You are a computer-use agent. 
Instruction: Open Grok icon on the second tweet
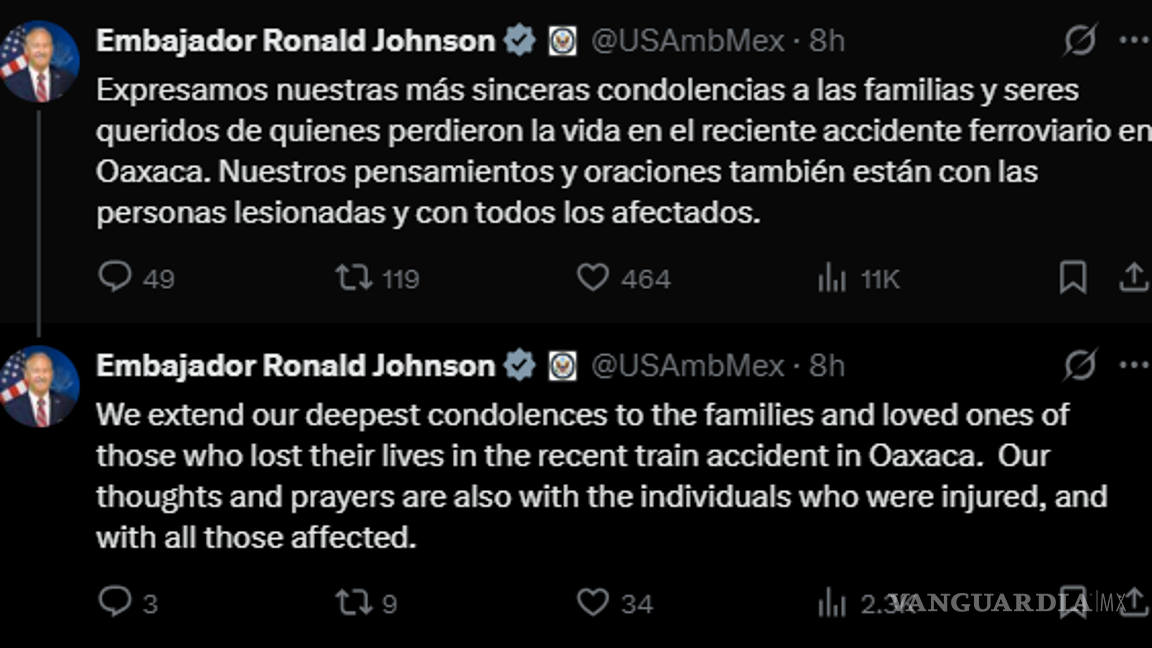click(x=1080, y=366)
